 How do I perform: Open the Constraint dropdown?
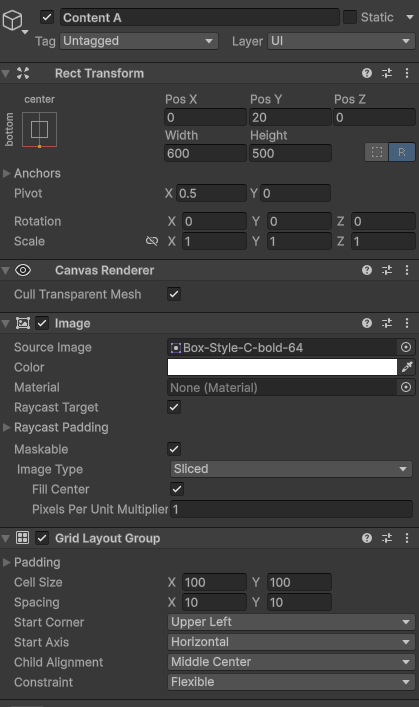click(x=291, y=682)
